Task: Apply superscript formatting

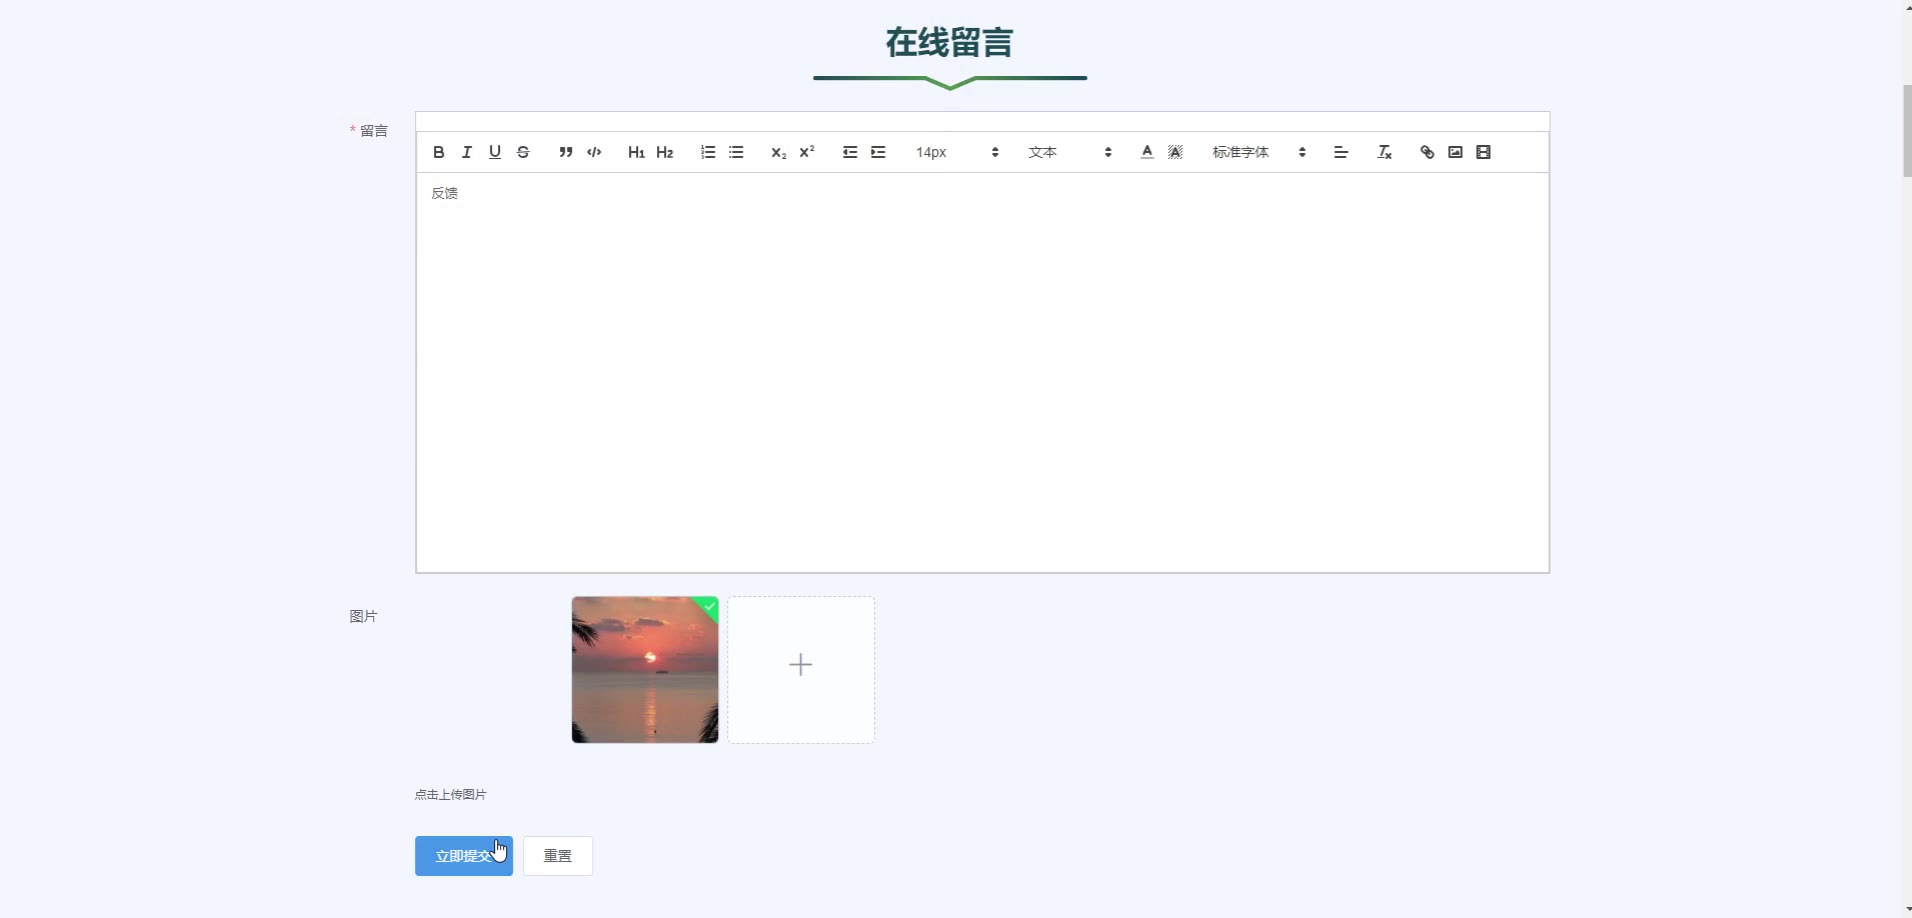Action: 807,152
